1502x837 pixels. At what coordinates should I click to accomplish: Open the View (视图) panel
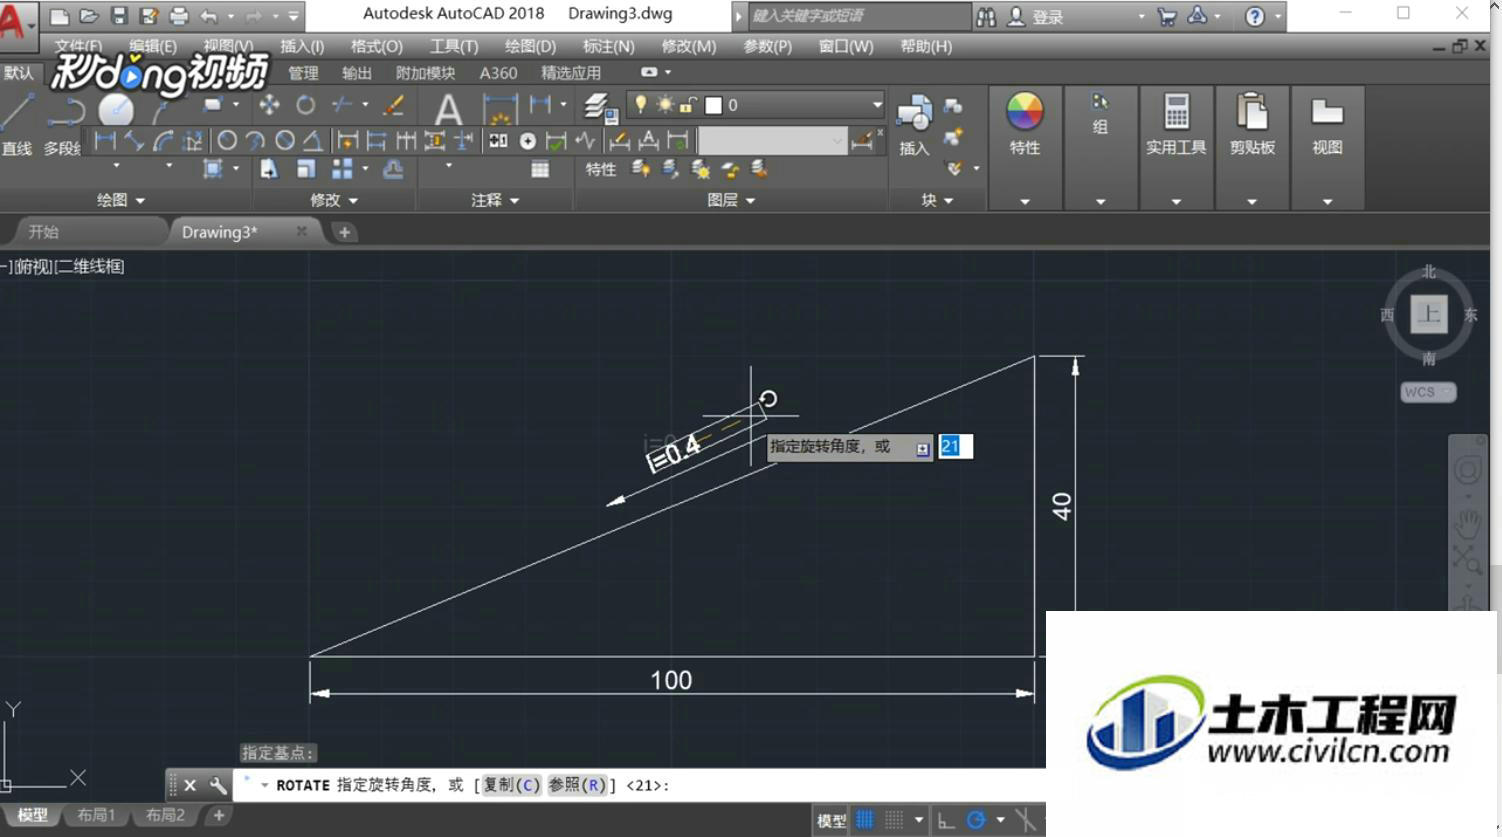click(1327, 123)
